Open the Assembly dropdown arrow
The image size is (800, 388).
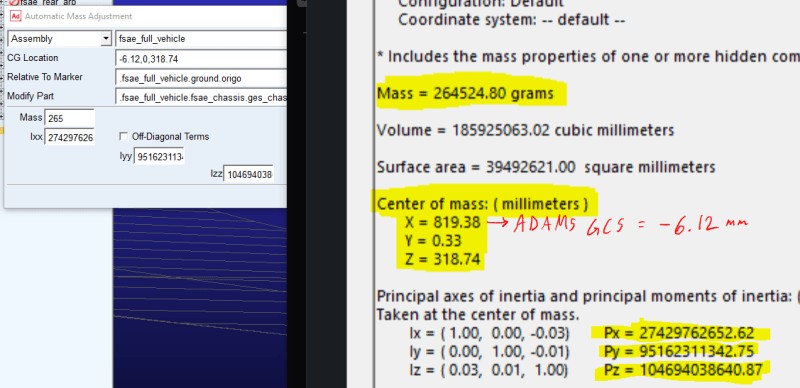coord(106,39)
